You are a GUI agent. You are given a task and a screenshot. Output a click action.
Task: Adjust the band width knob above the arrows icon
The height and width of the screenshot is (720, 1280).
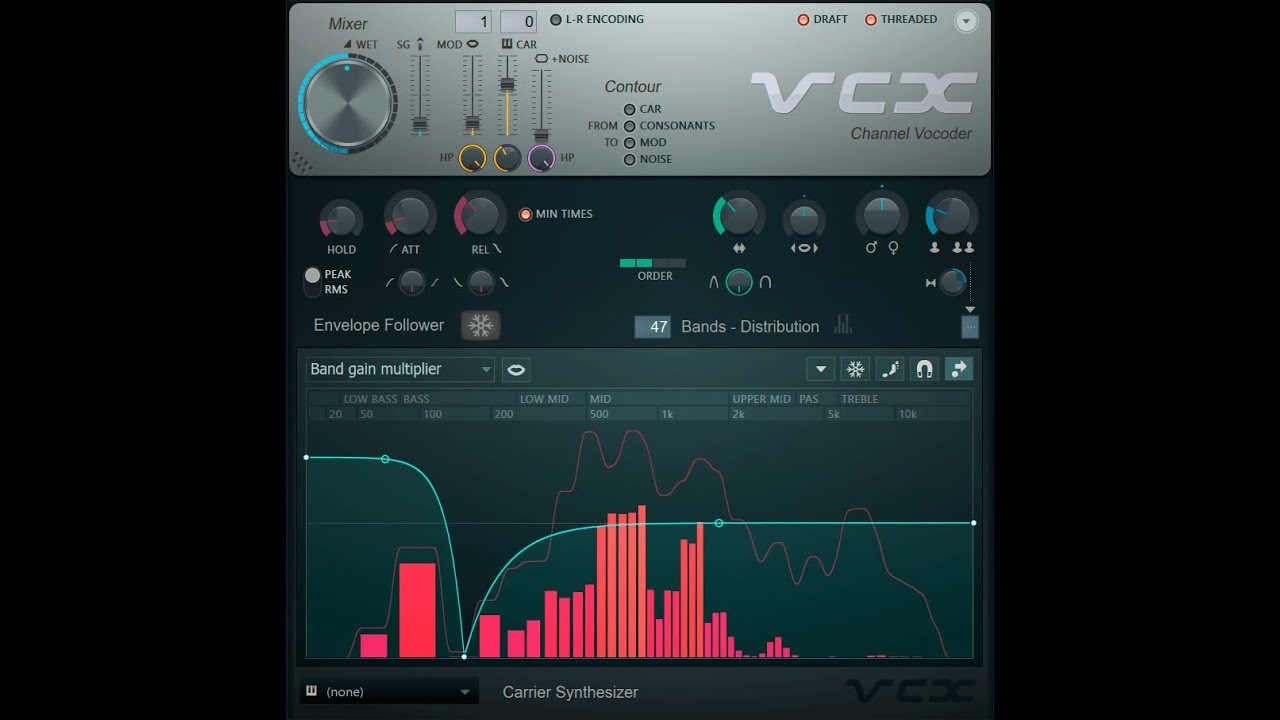tap(739, 216)
